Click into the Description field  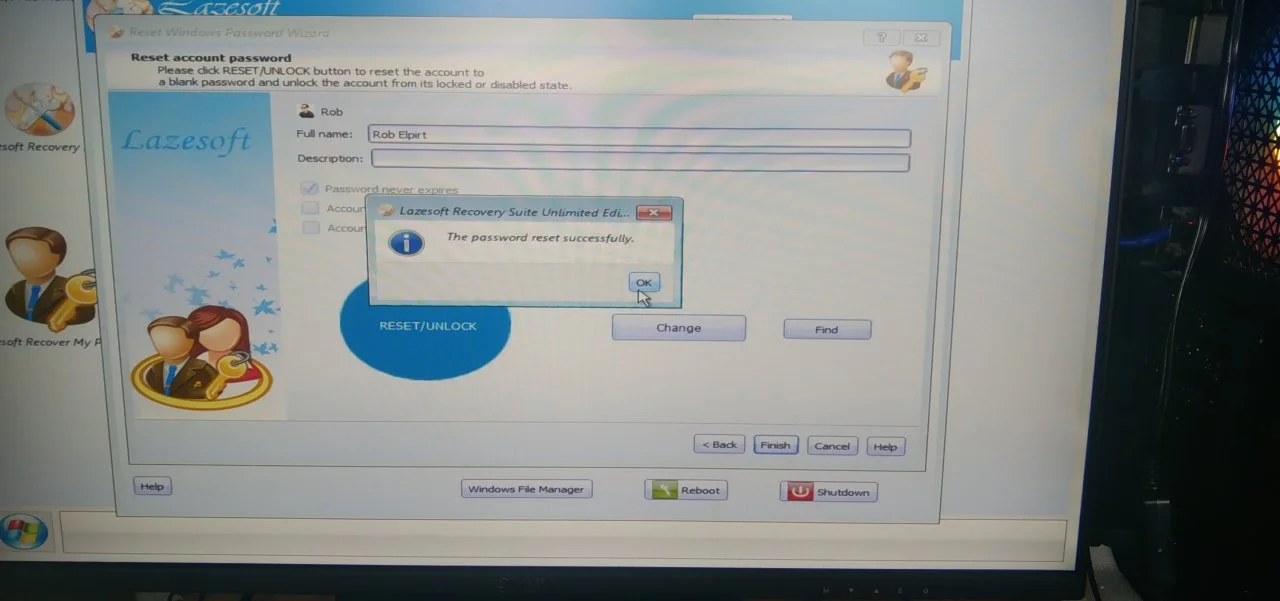(640, 160)
